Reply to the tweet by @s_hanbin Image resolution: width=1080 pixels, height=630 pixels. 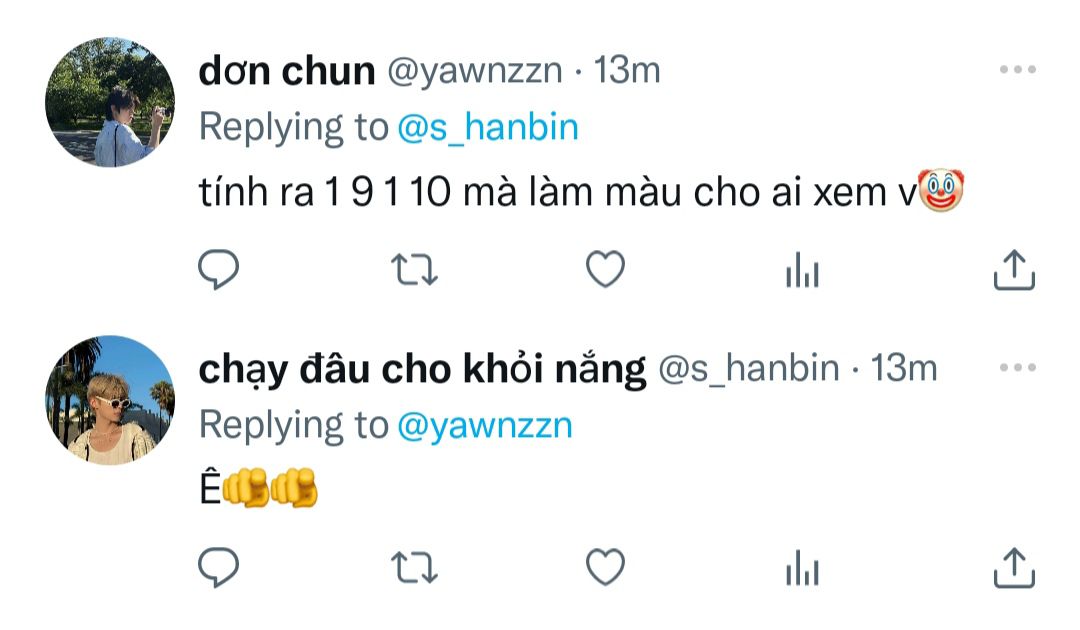218,567
